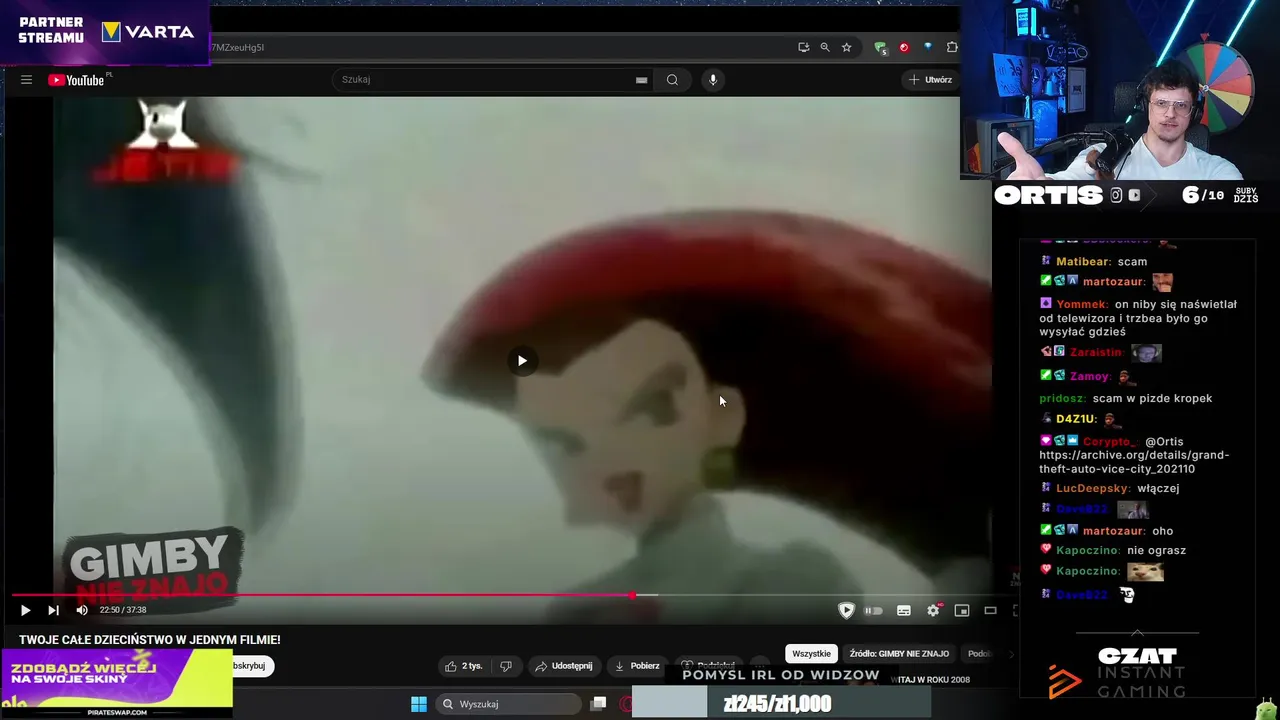This screenshot has width=1280, height=720.
Task: Open the green extension with badge 5
Action: coord(880,47)
